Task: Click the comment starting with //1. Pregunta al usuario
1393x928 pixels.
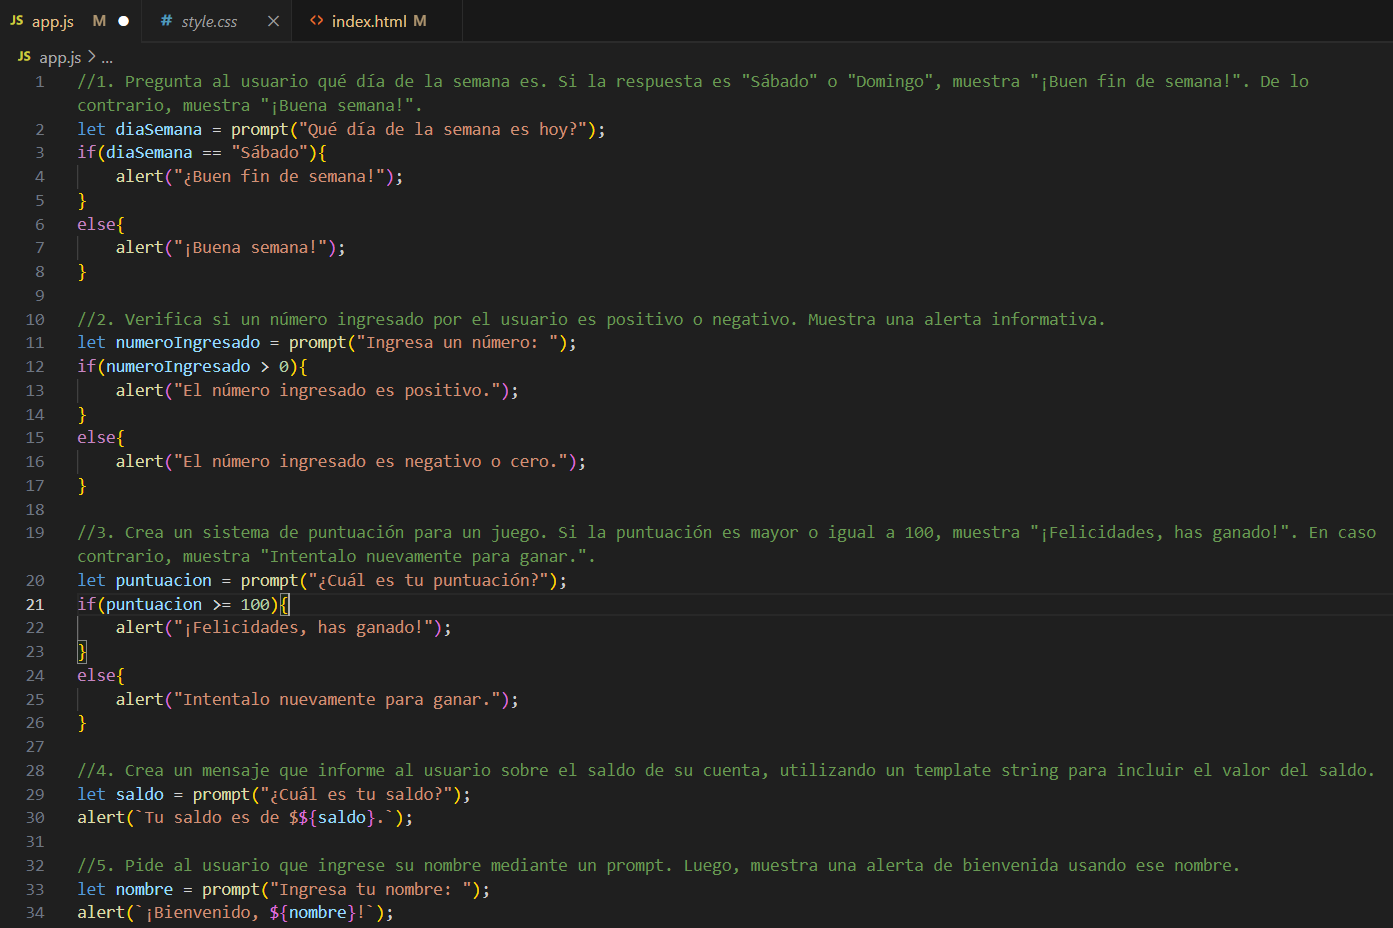Action: click(x=693, y=94)
